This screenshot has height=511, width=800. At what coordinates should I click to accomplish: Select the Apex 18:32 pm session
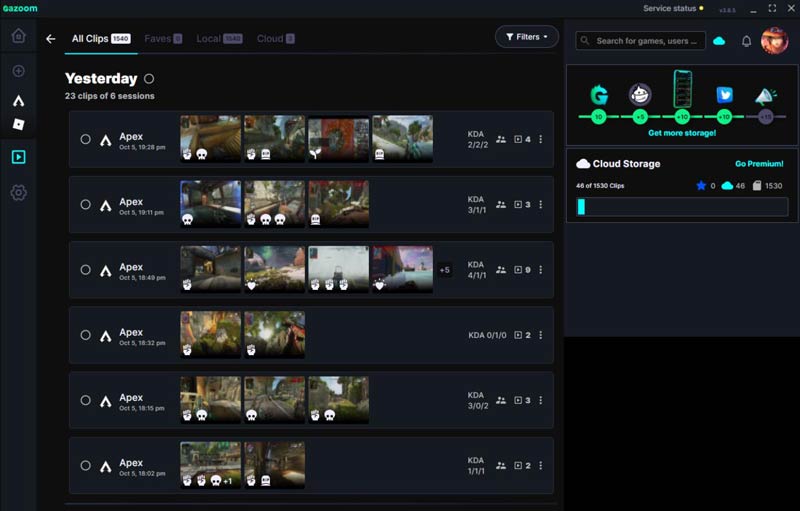(x=86, y=335)
